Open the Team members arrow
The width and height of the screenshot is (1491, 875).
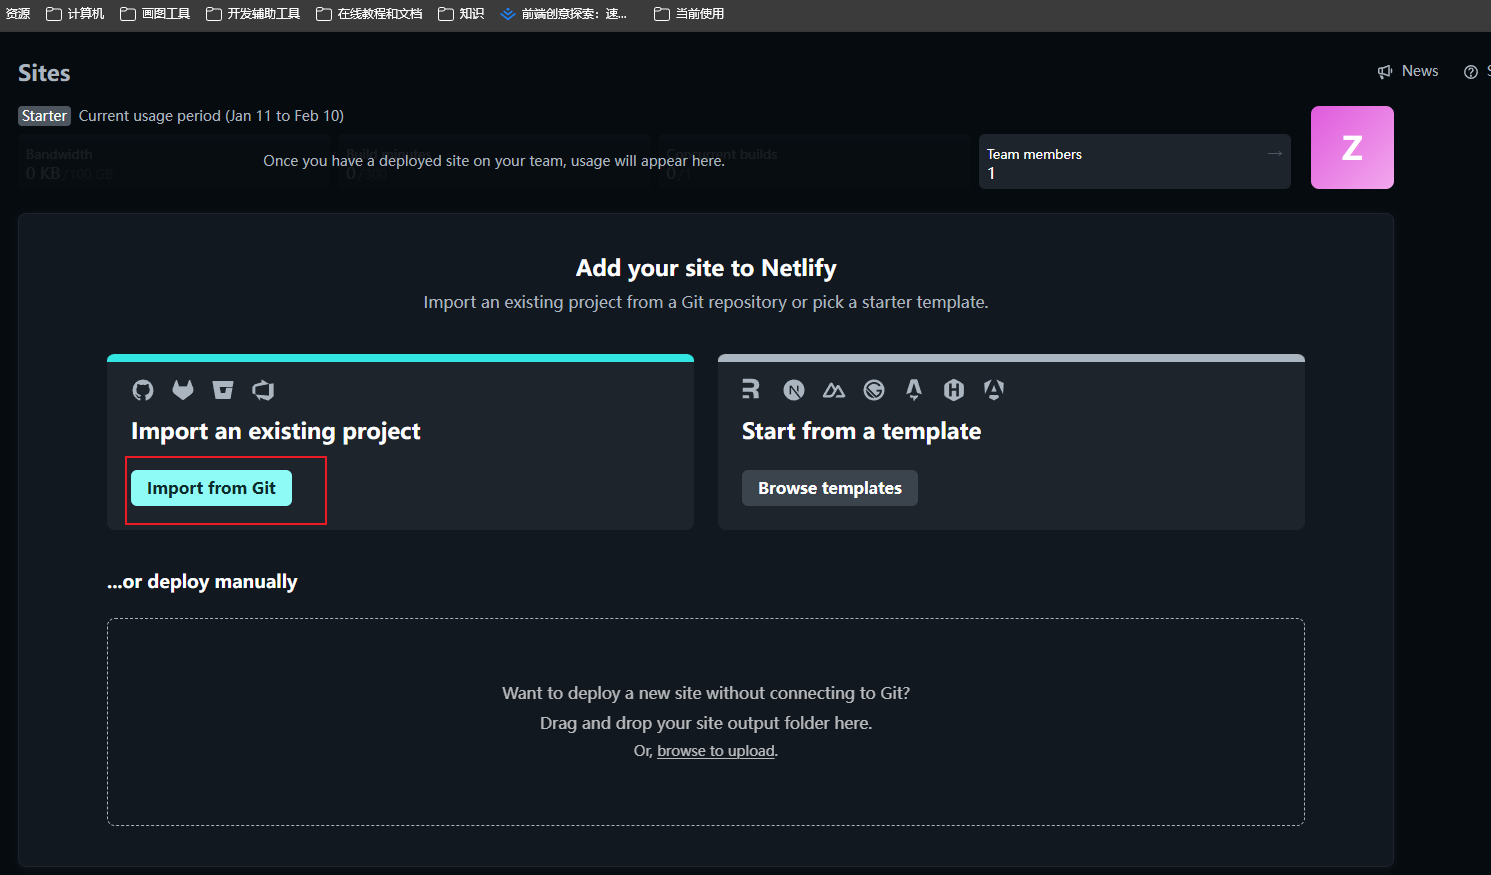tap(1275, 153)
